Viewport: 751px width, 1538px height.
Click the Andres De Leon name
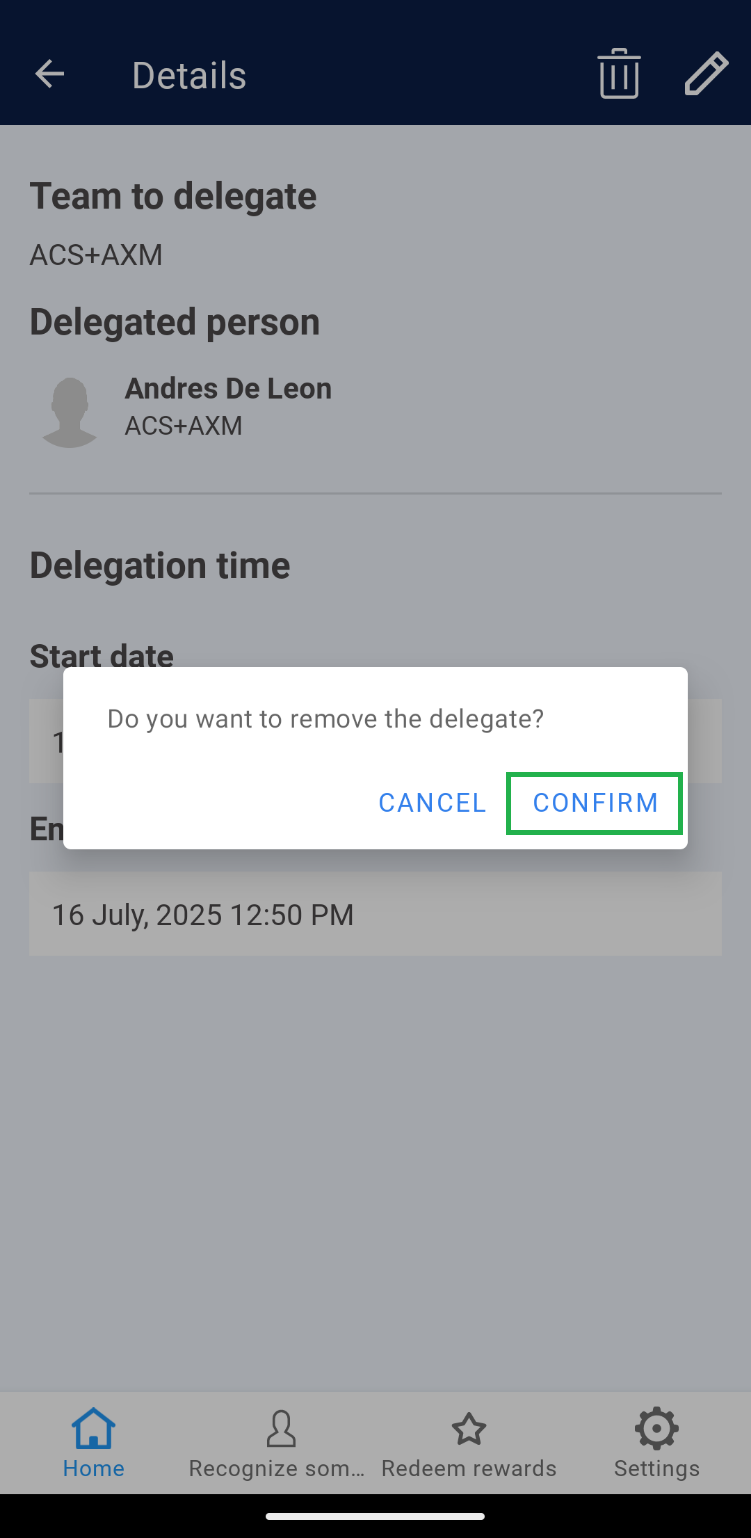(x=228, y=389)
